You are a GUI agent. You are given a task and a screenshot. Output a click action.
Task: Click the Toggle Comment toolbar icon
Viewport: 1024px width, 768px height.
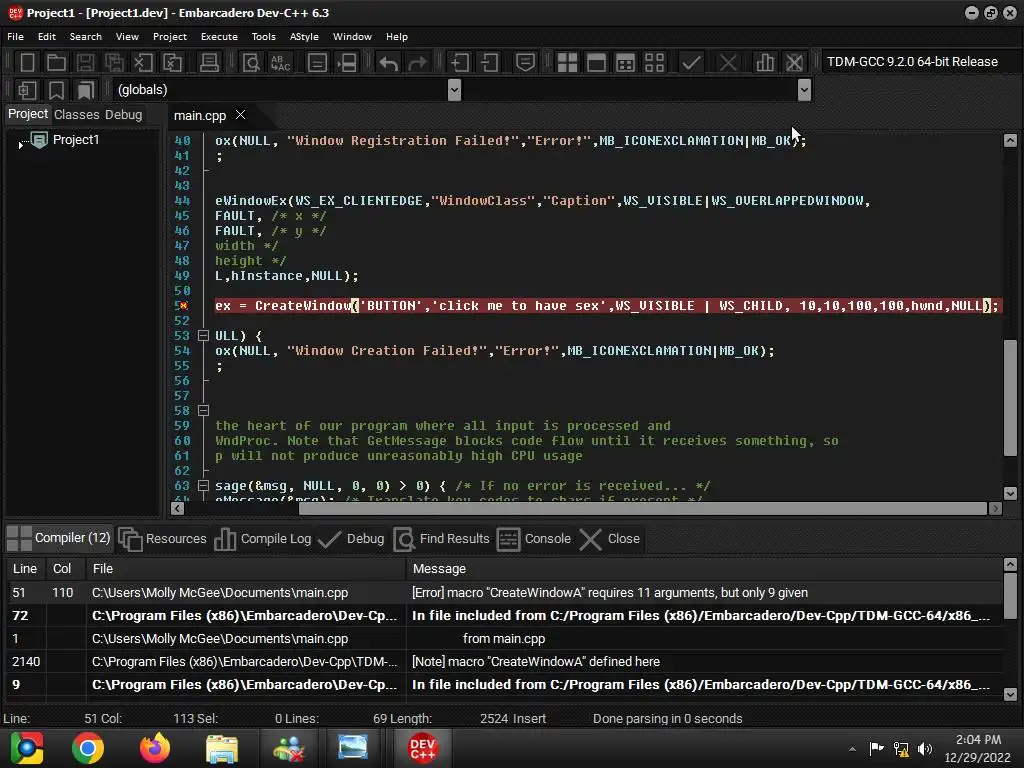pyautogui.click(x=525, y=63)
